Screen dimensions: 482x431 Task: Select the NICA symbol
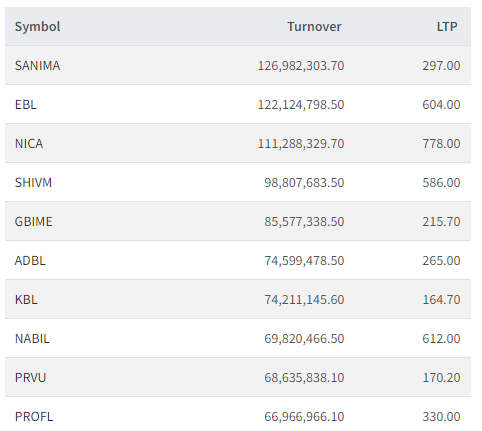point(29,144)
